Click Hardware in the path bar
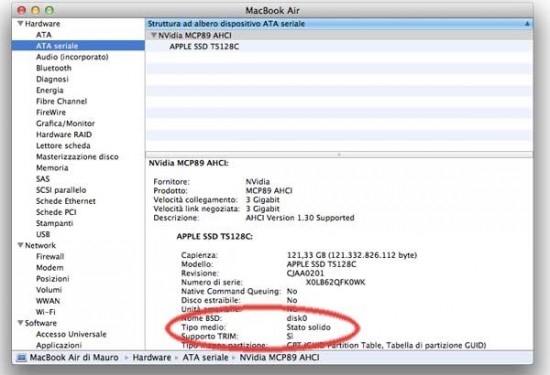550x375 pixels. 152,357
